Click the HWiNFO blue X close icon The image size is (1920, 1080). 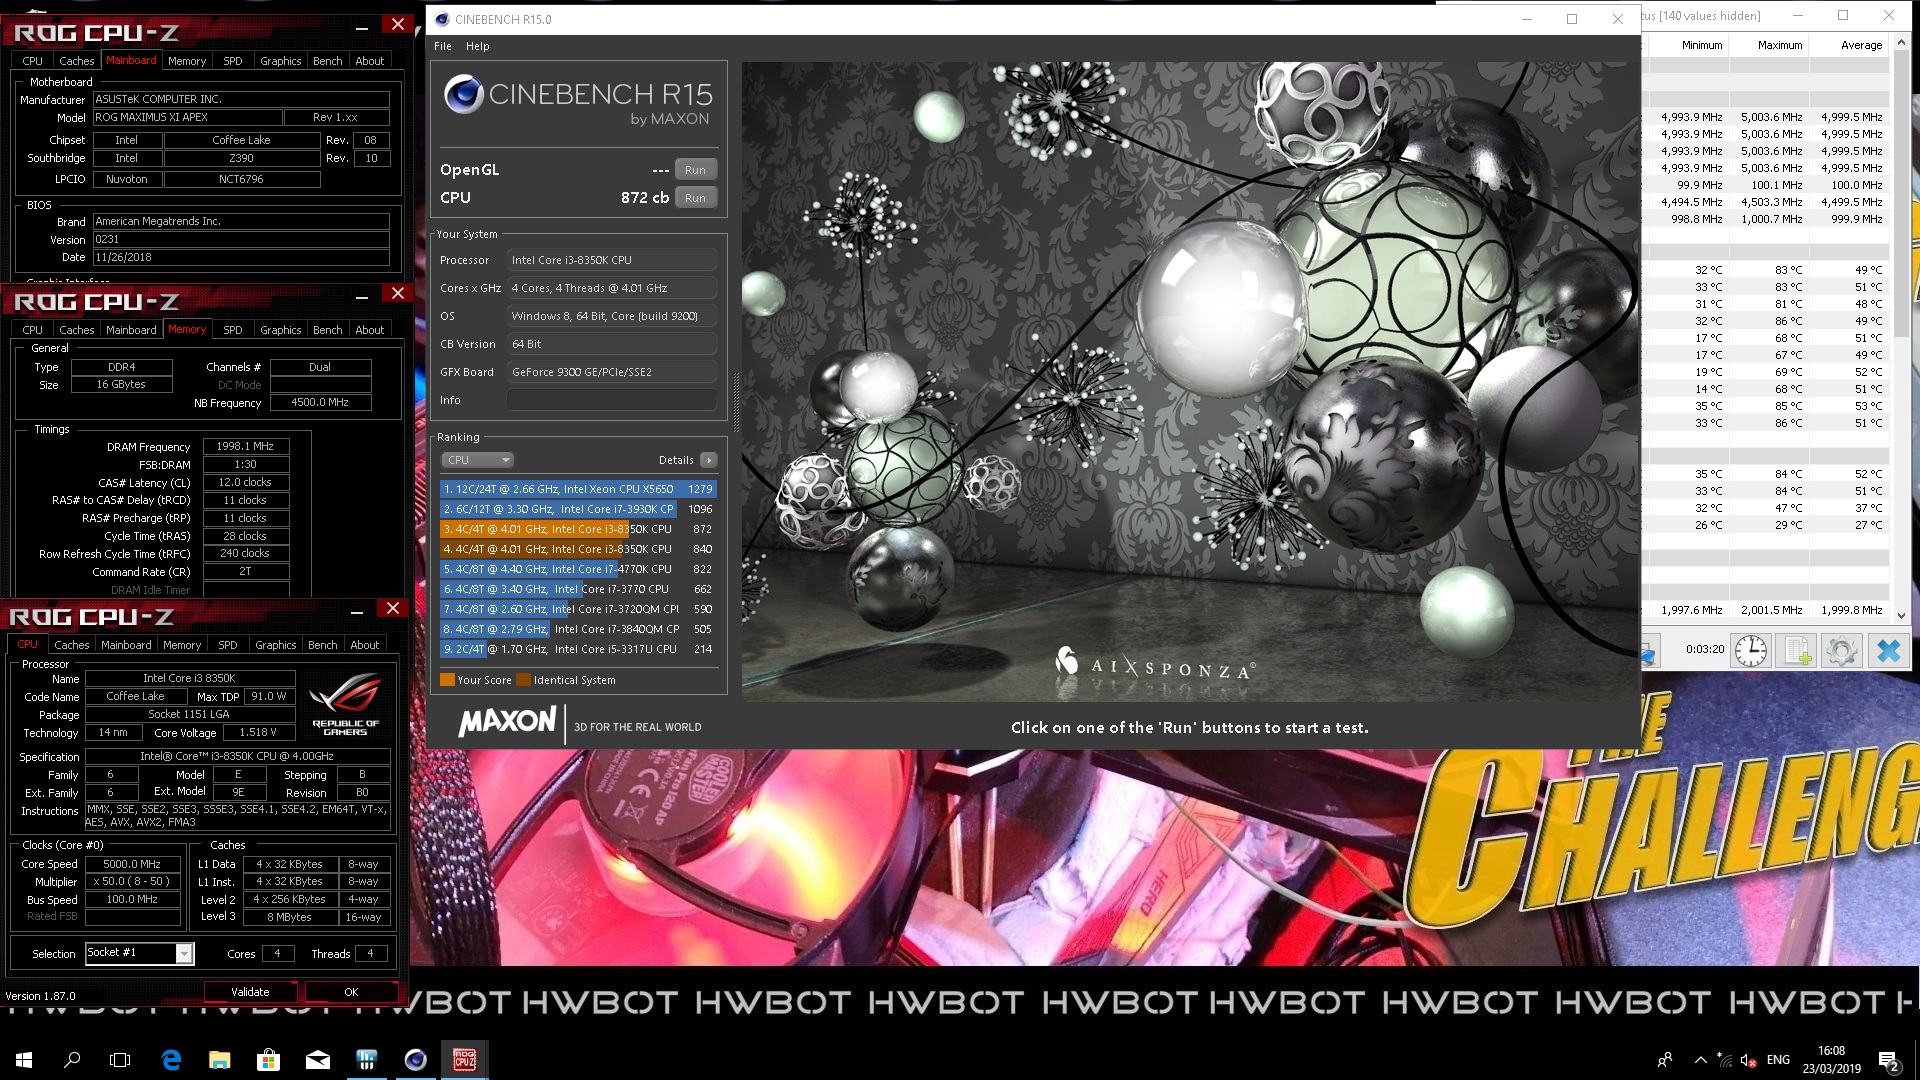[x=1888, y=651]
